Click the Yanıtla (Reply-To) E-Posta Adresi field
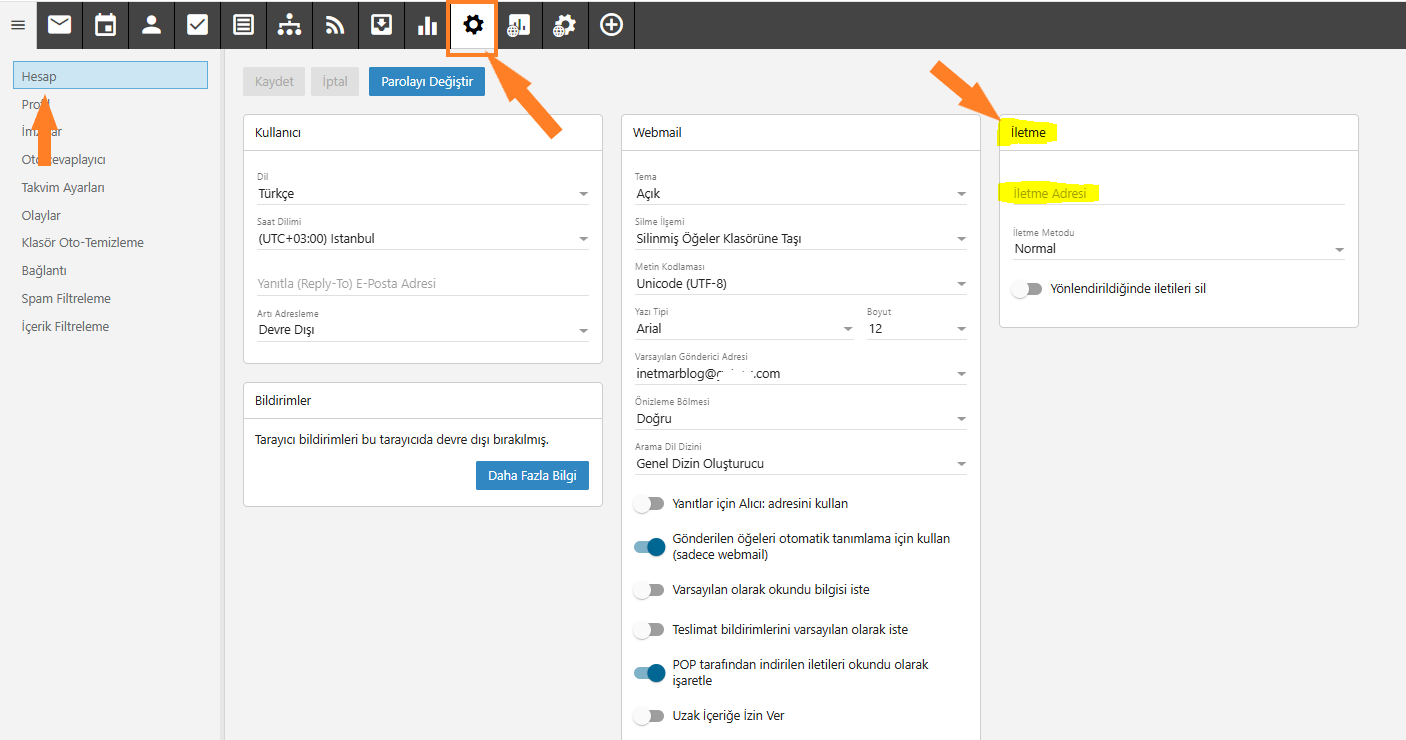 pyautogui.click(x=422, y=284)
